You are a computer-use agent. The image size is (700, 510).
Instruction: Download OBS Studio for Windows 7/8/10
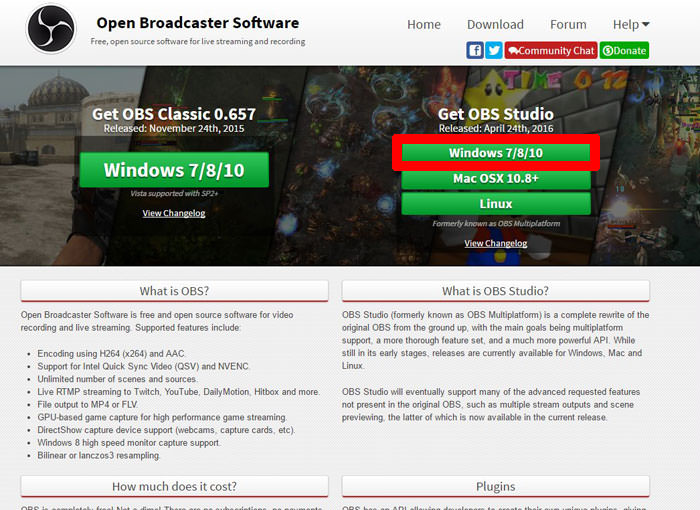pos(496,153)
